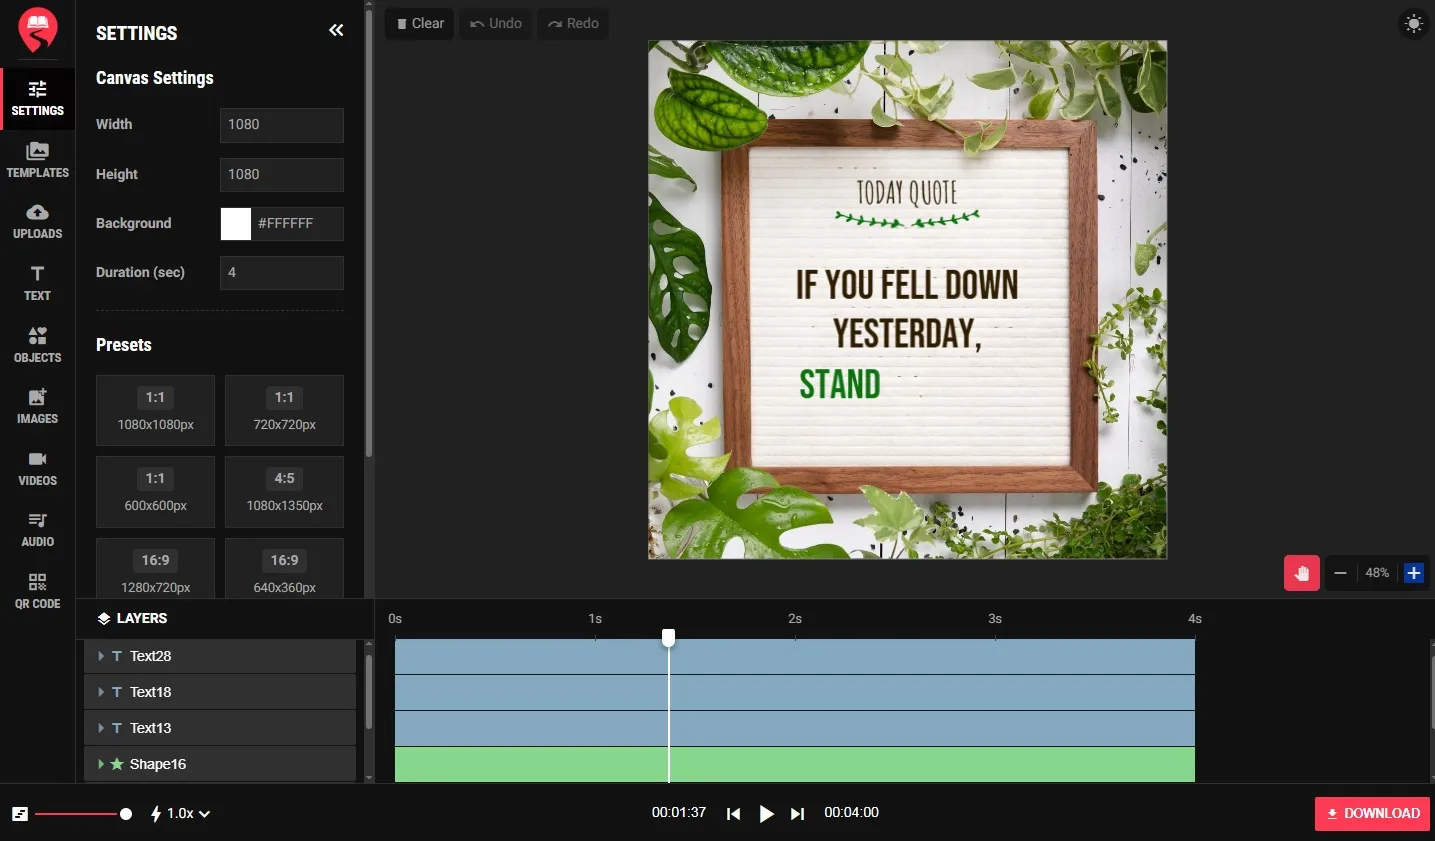Open the Uploads panel
1435x841 pixels.
pyautogui.click(x=37, y=221)
